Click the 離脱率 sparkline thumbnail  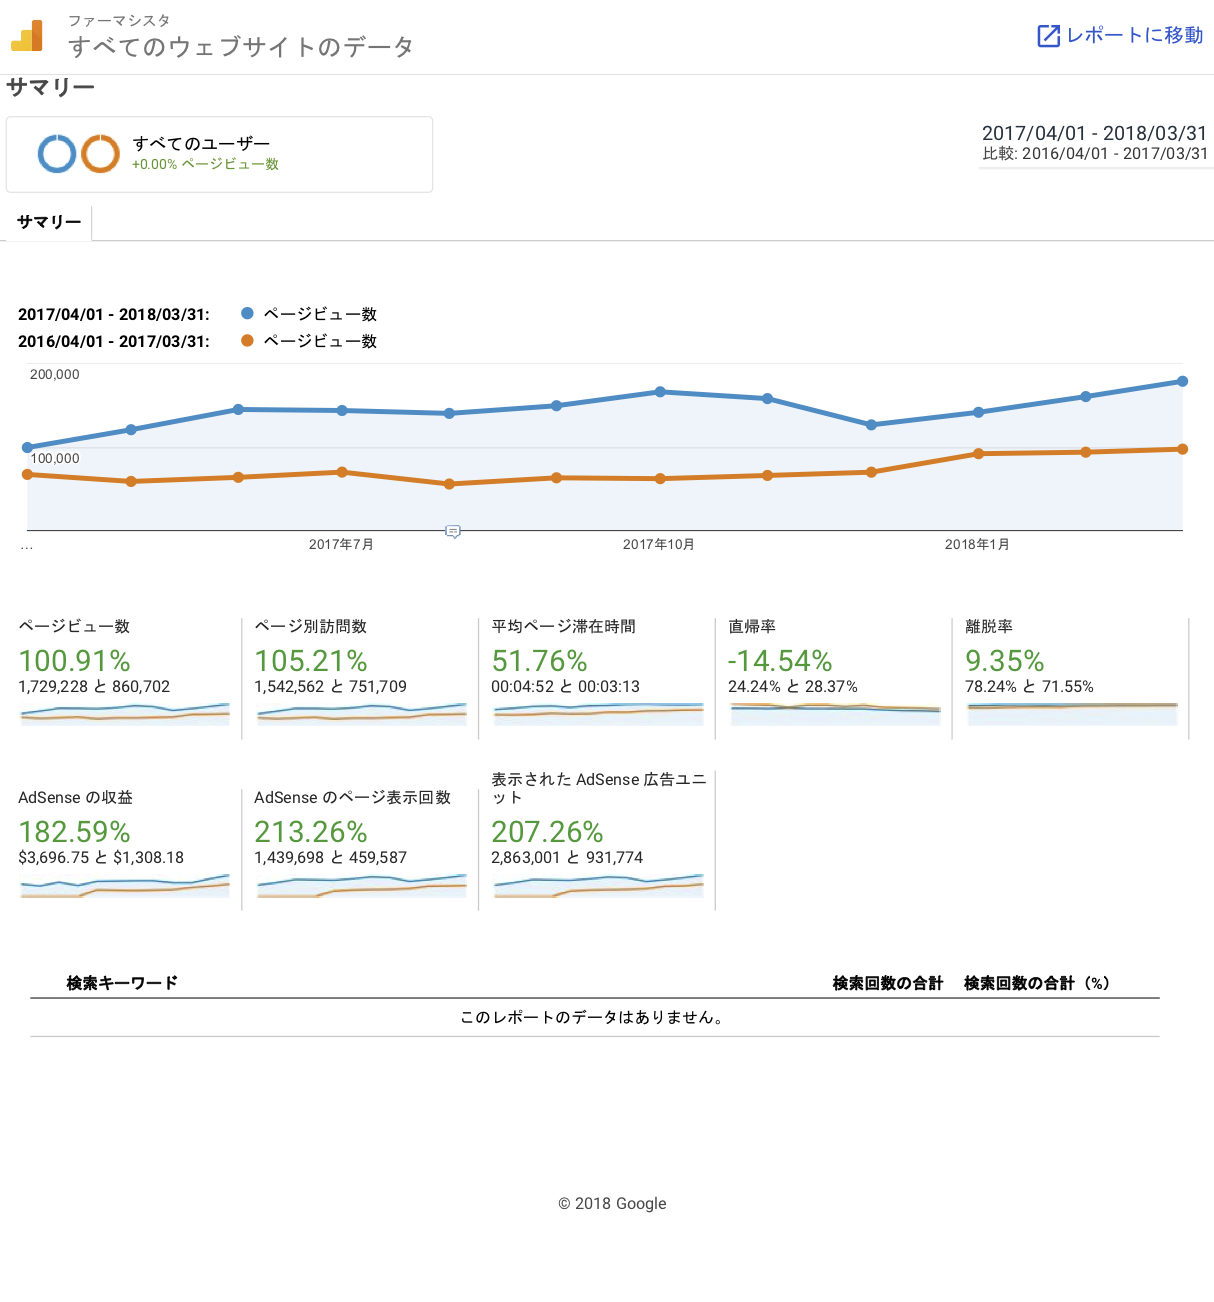[1072, 713]
